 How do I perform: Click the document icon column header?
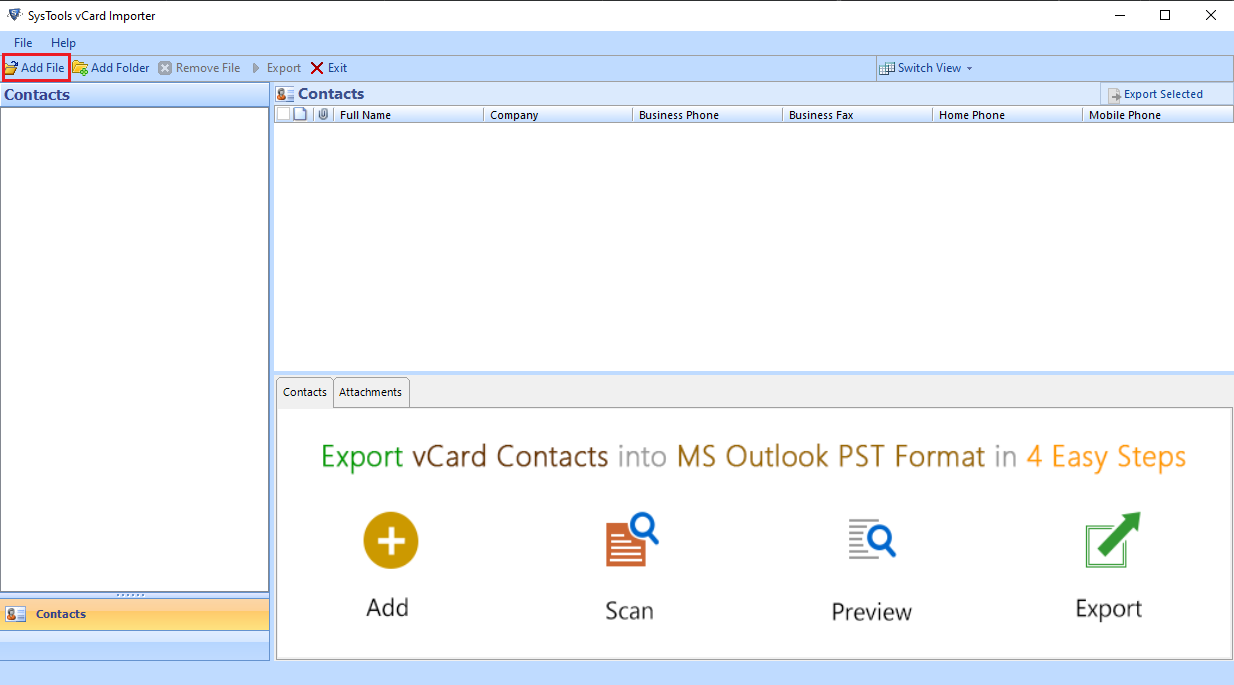tap(300, 114)
